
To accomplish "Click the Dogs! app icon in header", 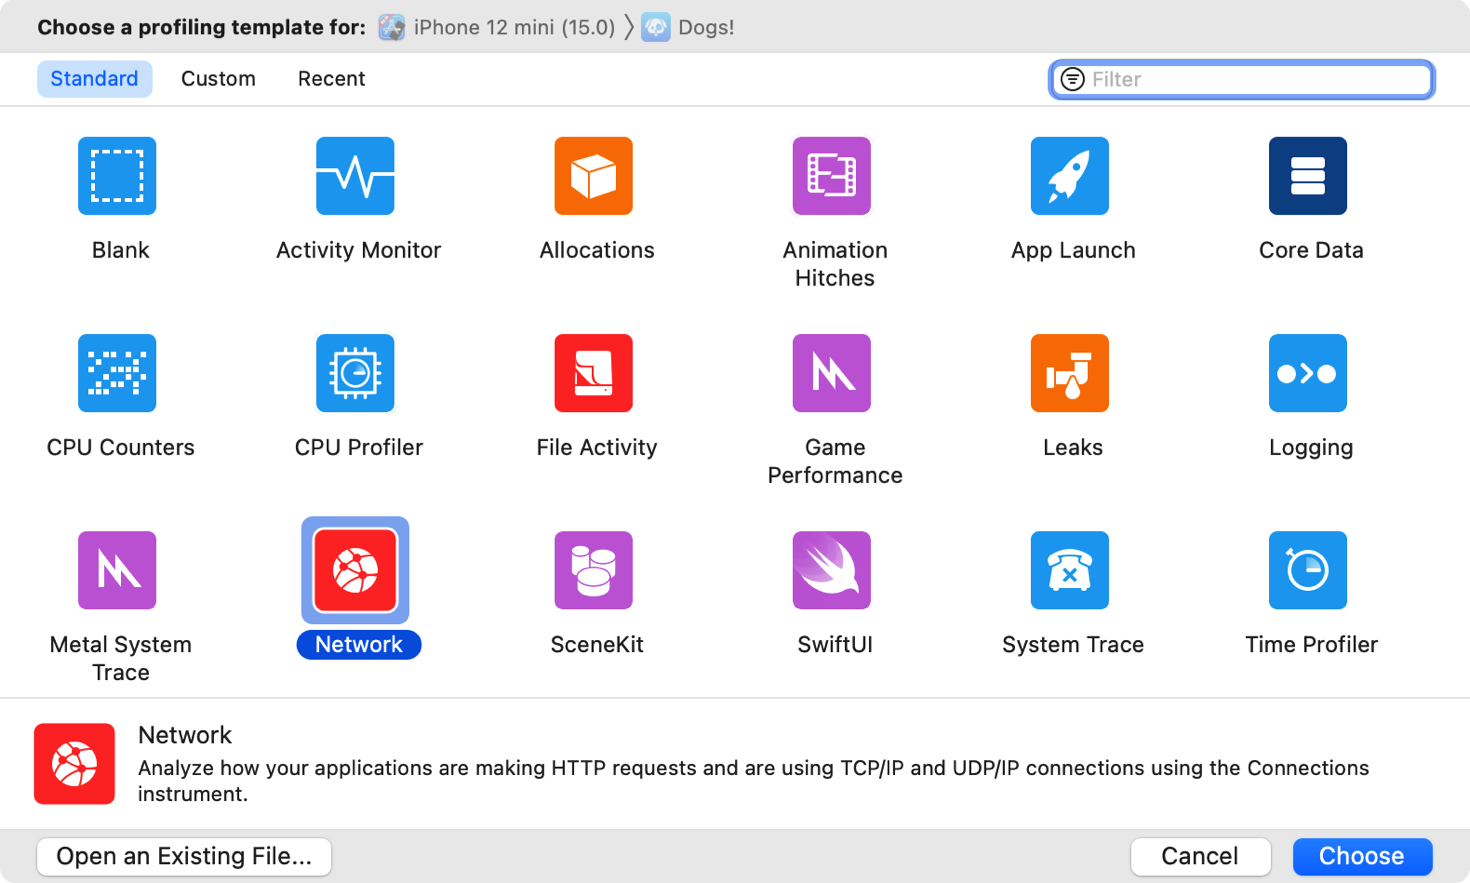I will point(656,28).
